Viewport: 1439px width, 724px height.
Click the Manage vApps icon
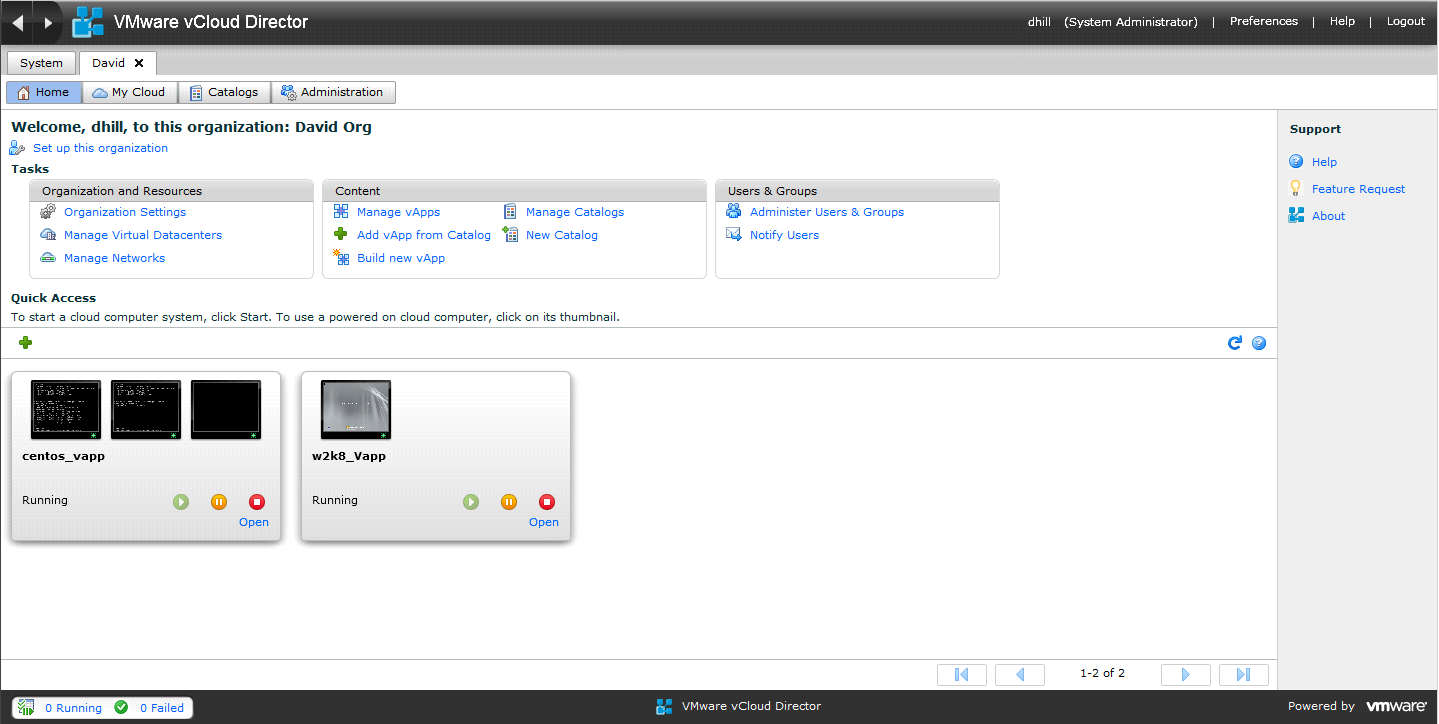click(341, 212)
